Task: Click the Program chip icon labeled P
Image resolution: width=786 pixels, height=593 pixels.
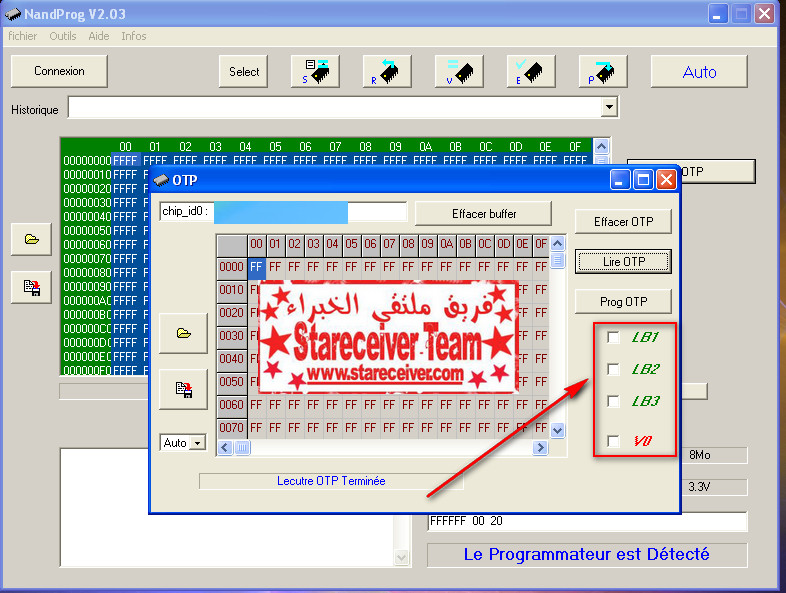Action: 603,71
